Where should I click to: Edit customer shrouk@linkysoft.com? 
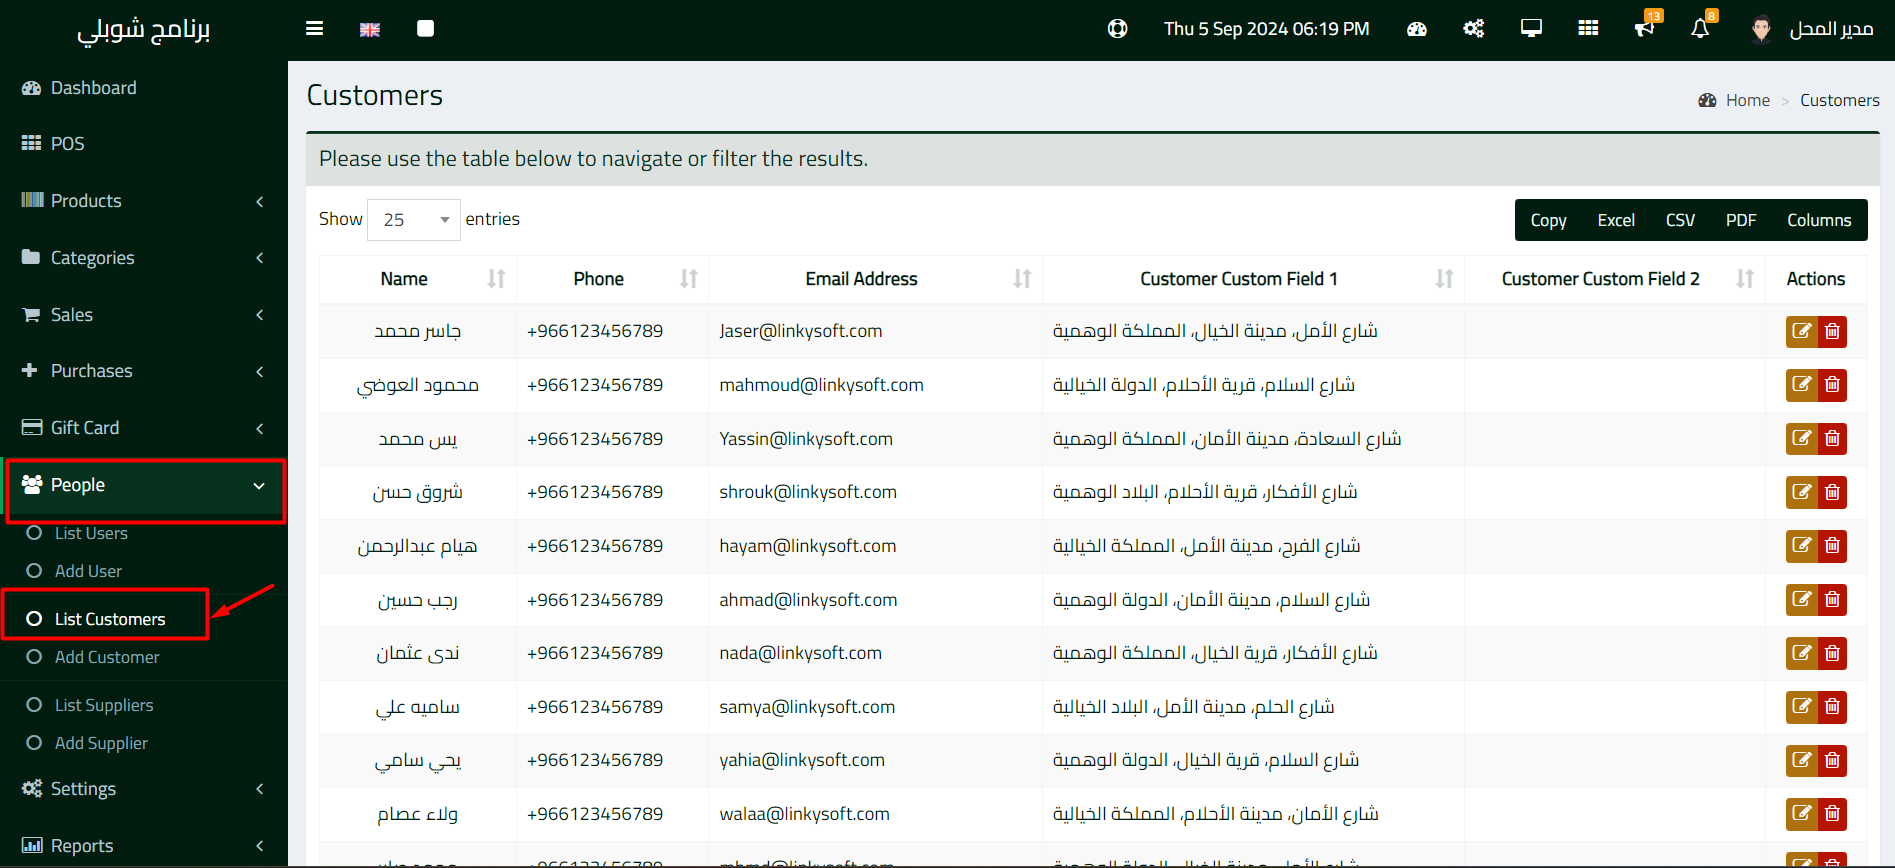click(1802, 492)
